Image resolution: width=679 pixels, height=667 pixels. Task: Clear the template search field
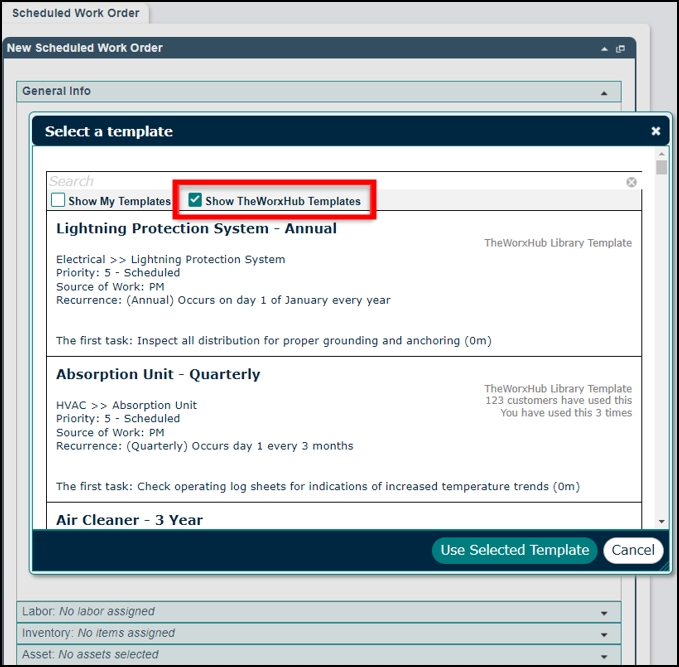point(631,182)
